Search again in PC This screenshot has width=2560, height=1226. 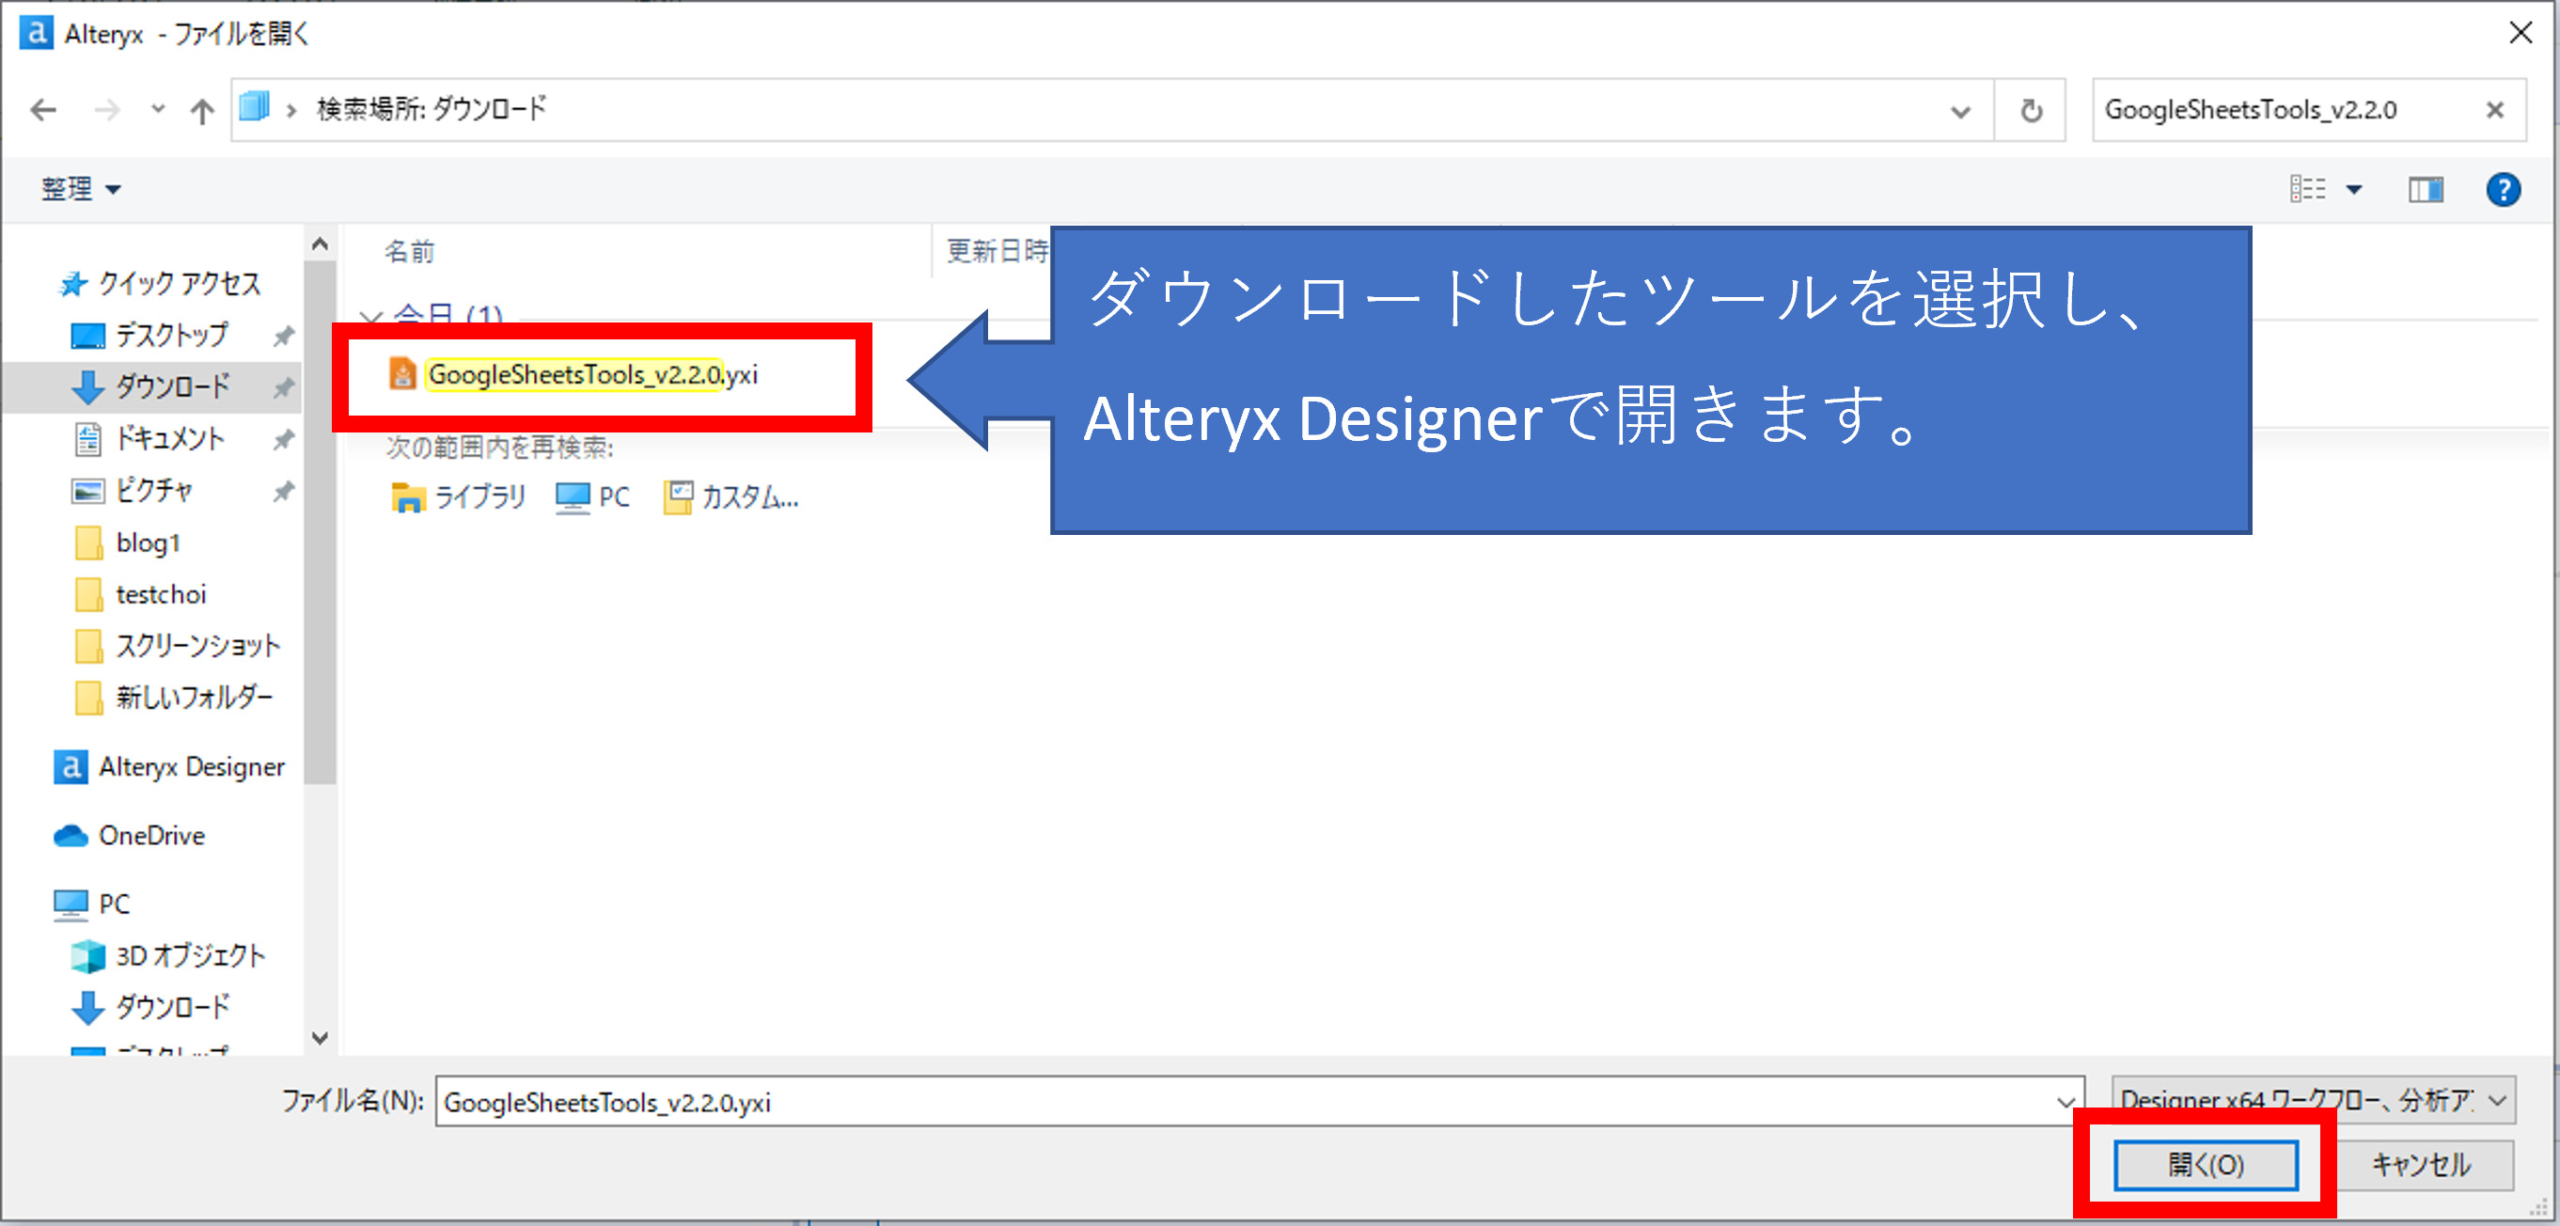click(593, 497)
